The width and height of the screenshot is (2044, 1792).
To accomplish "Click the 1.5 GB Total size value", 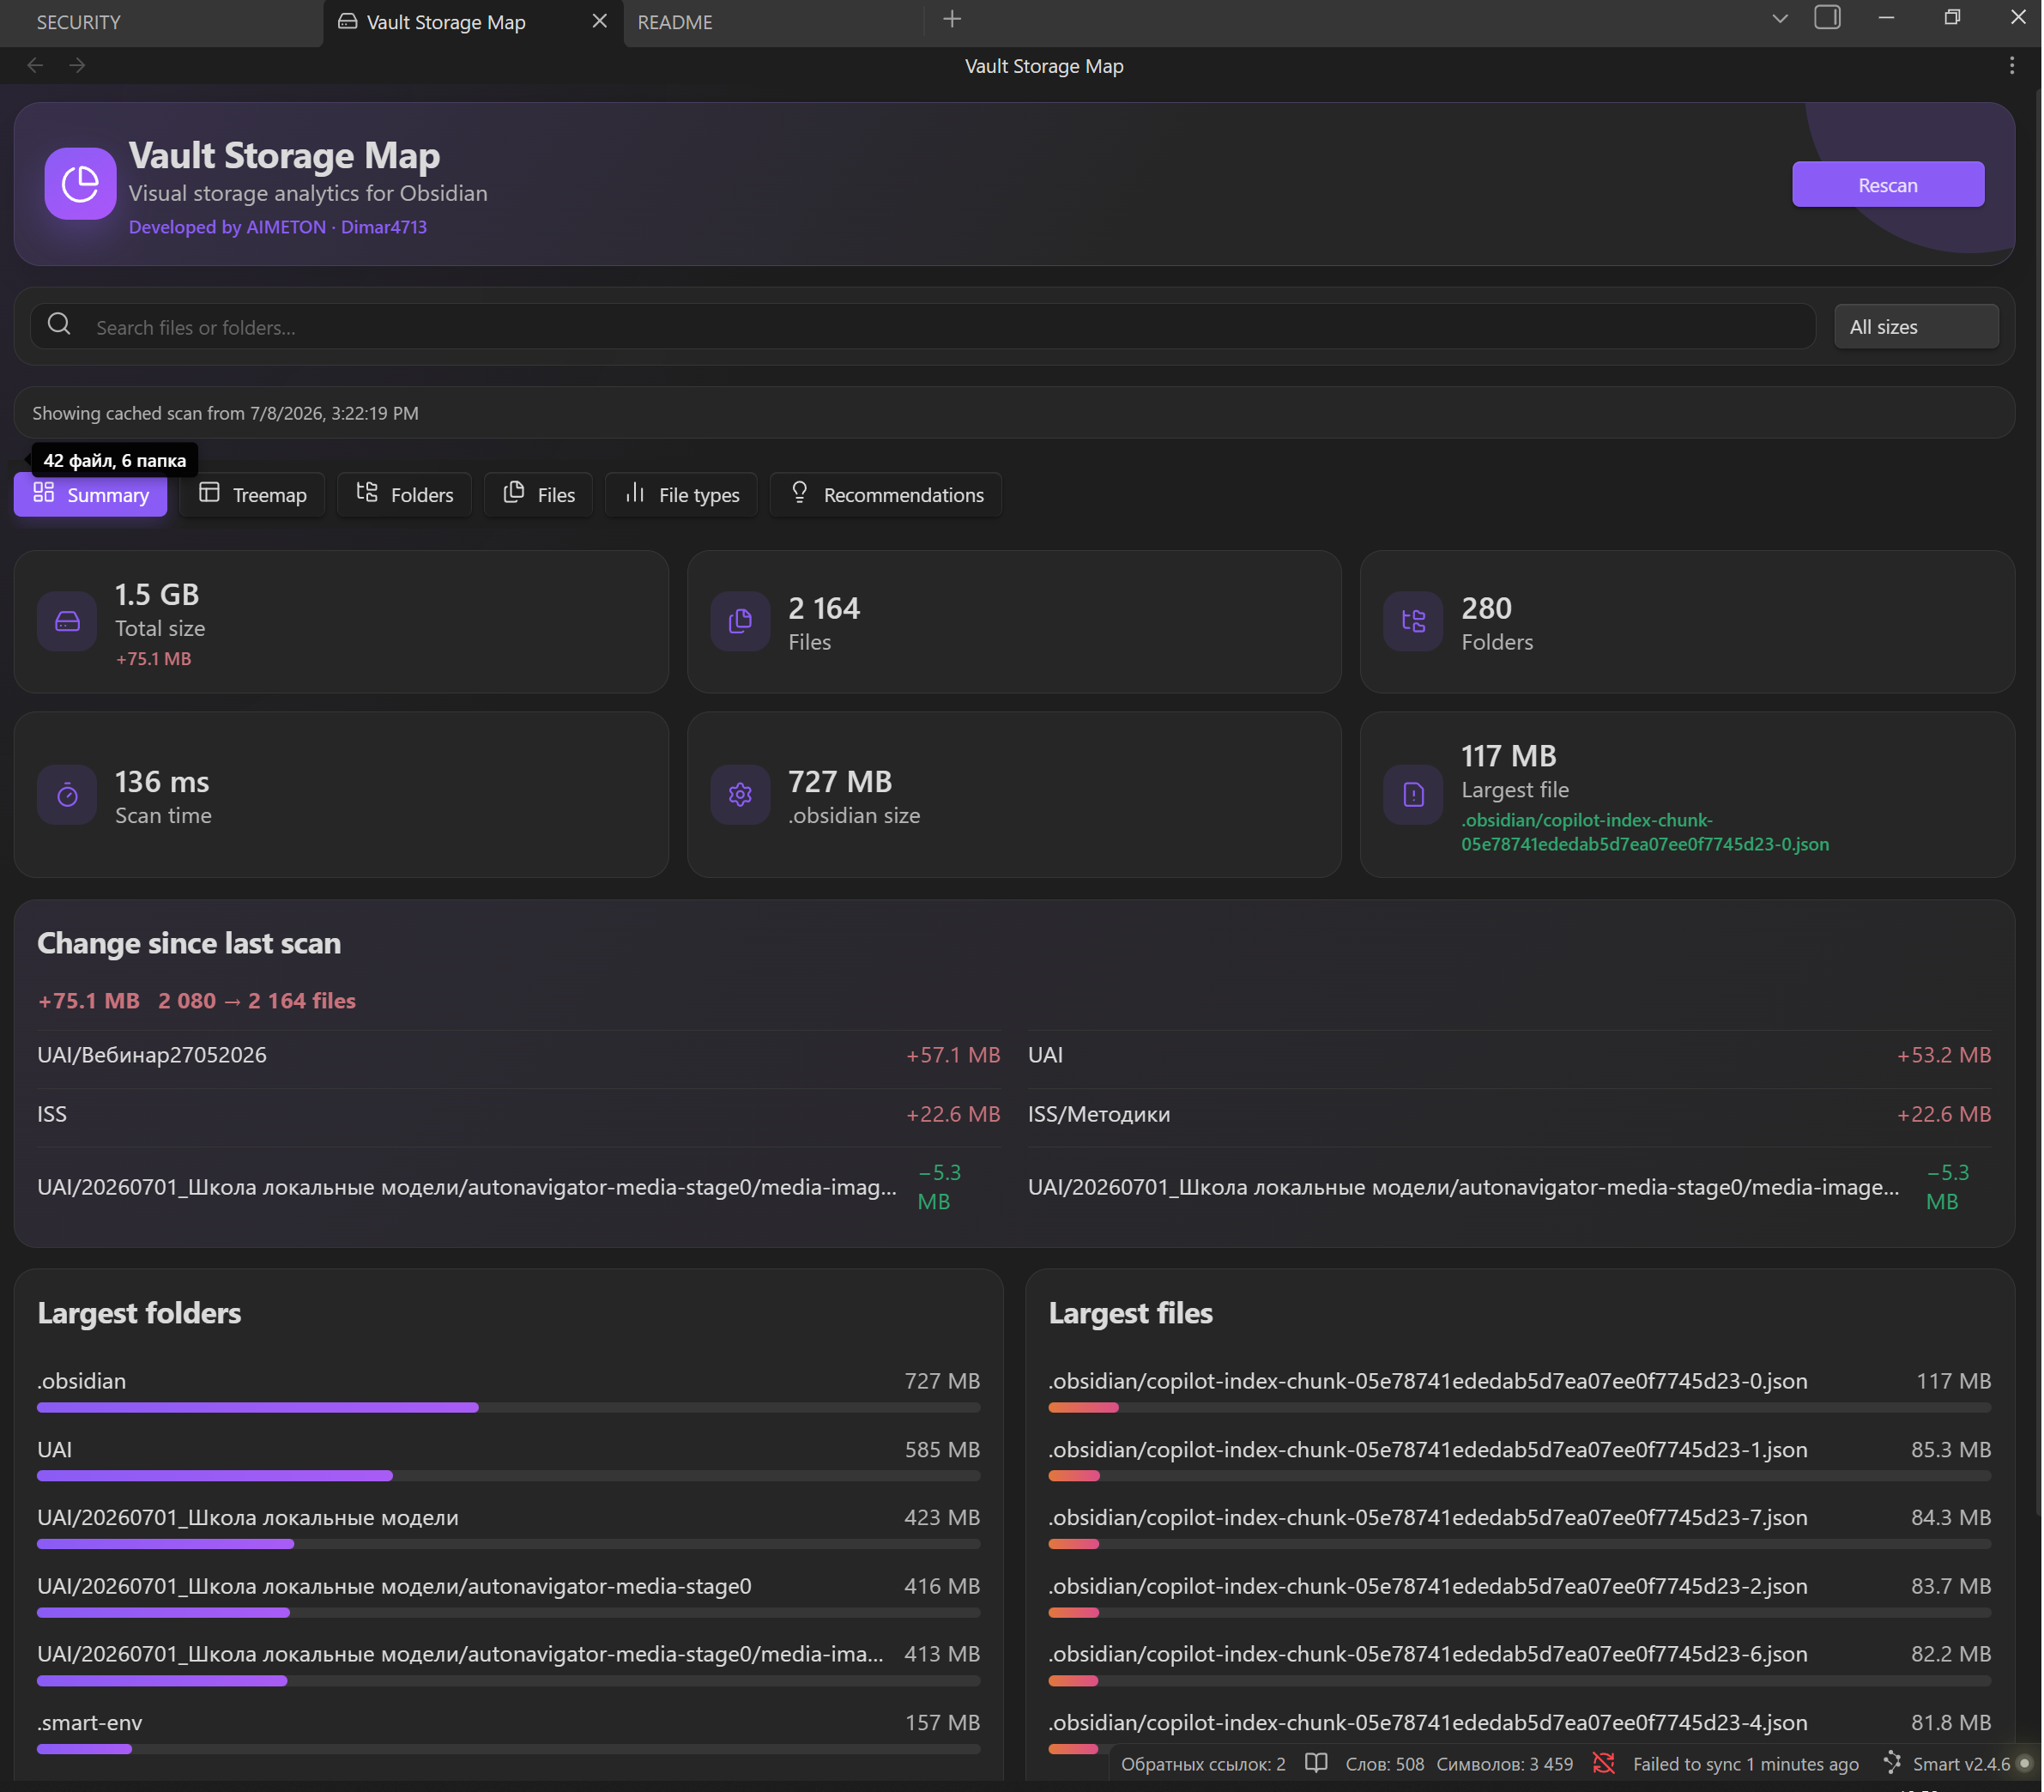I will 157,595.
